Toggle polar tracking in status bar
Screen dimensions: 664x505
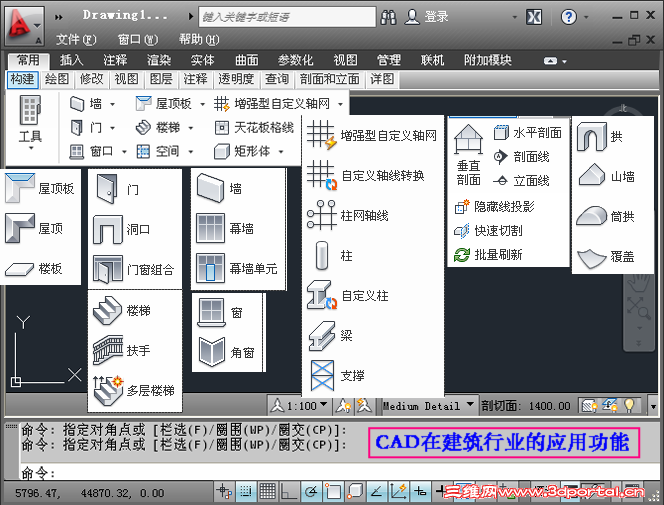point(311,491)
